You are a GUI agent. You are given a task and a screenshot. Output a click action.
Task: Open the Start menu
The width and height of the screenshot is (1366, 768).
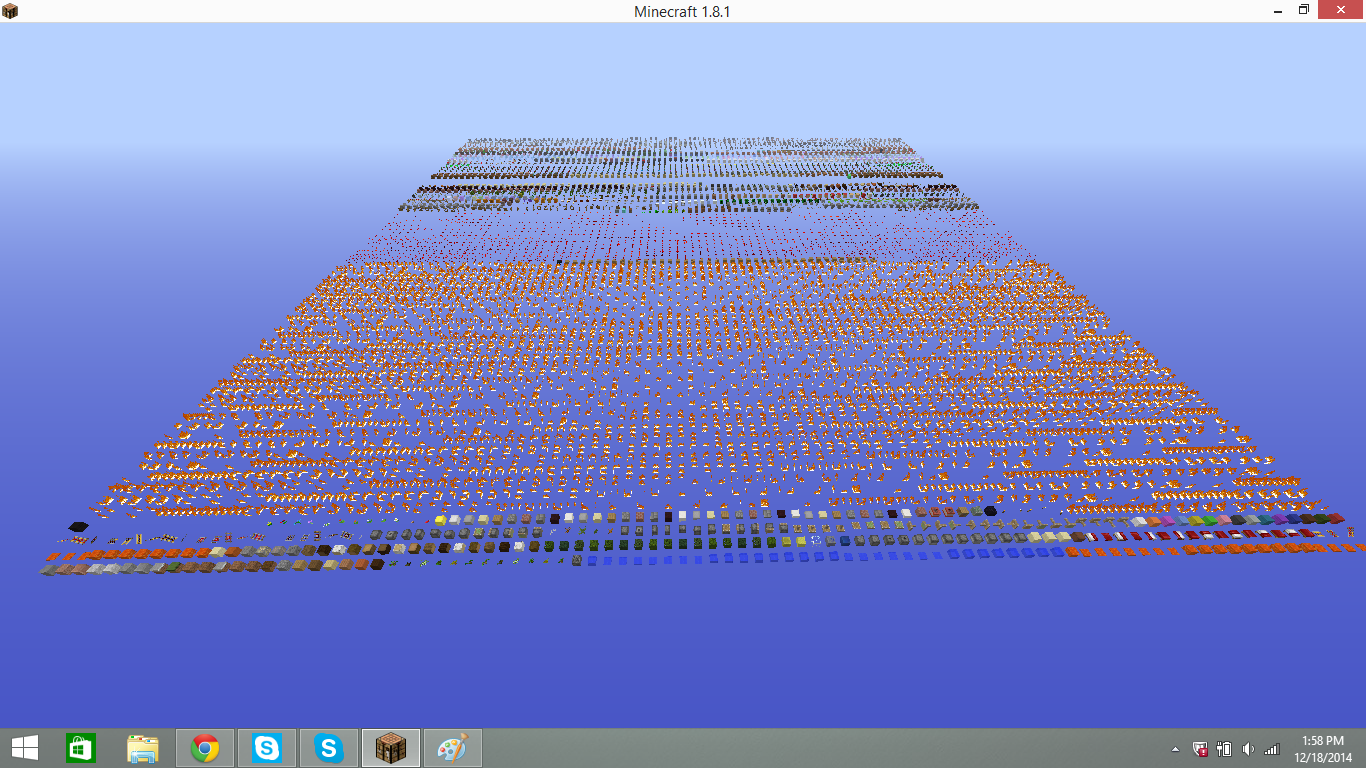(x=24, y=747)
